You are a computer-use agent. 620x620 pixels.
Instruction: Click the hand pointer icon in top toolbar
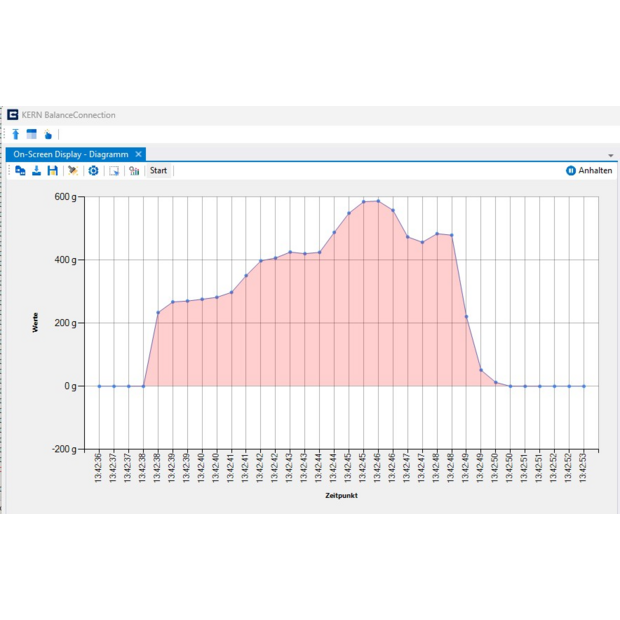(47, 134)
